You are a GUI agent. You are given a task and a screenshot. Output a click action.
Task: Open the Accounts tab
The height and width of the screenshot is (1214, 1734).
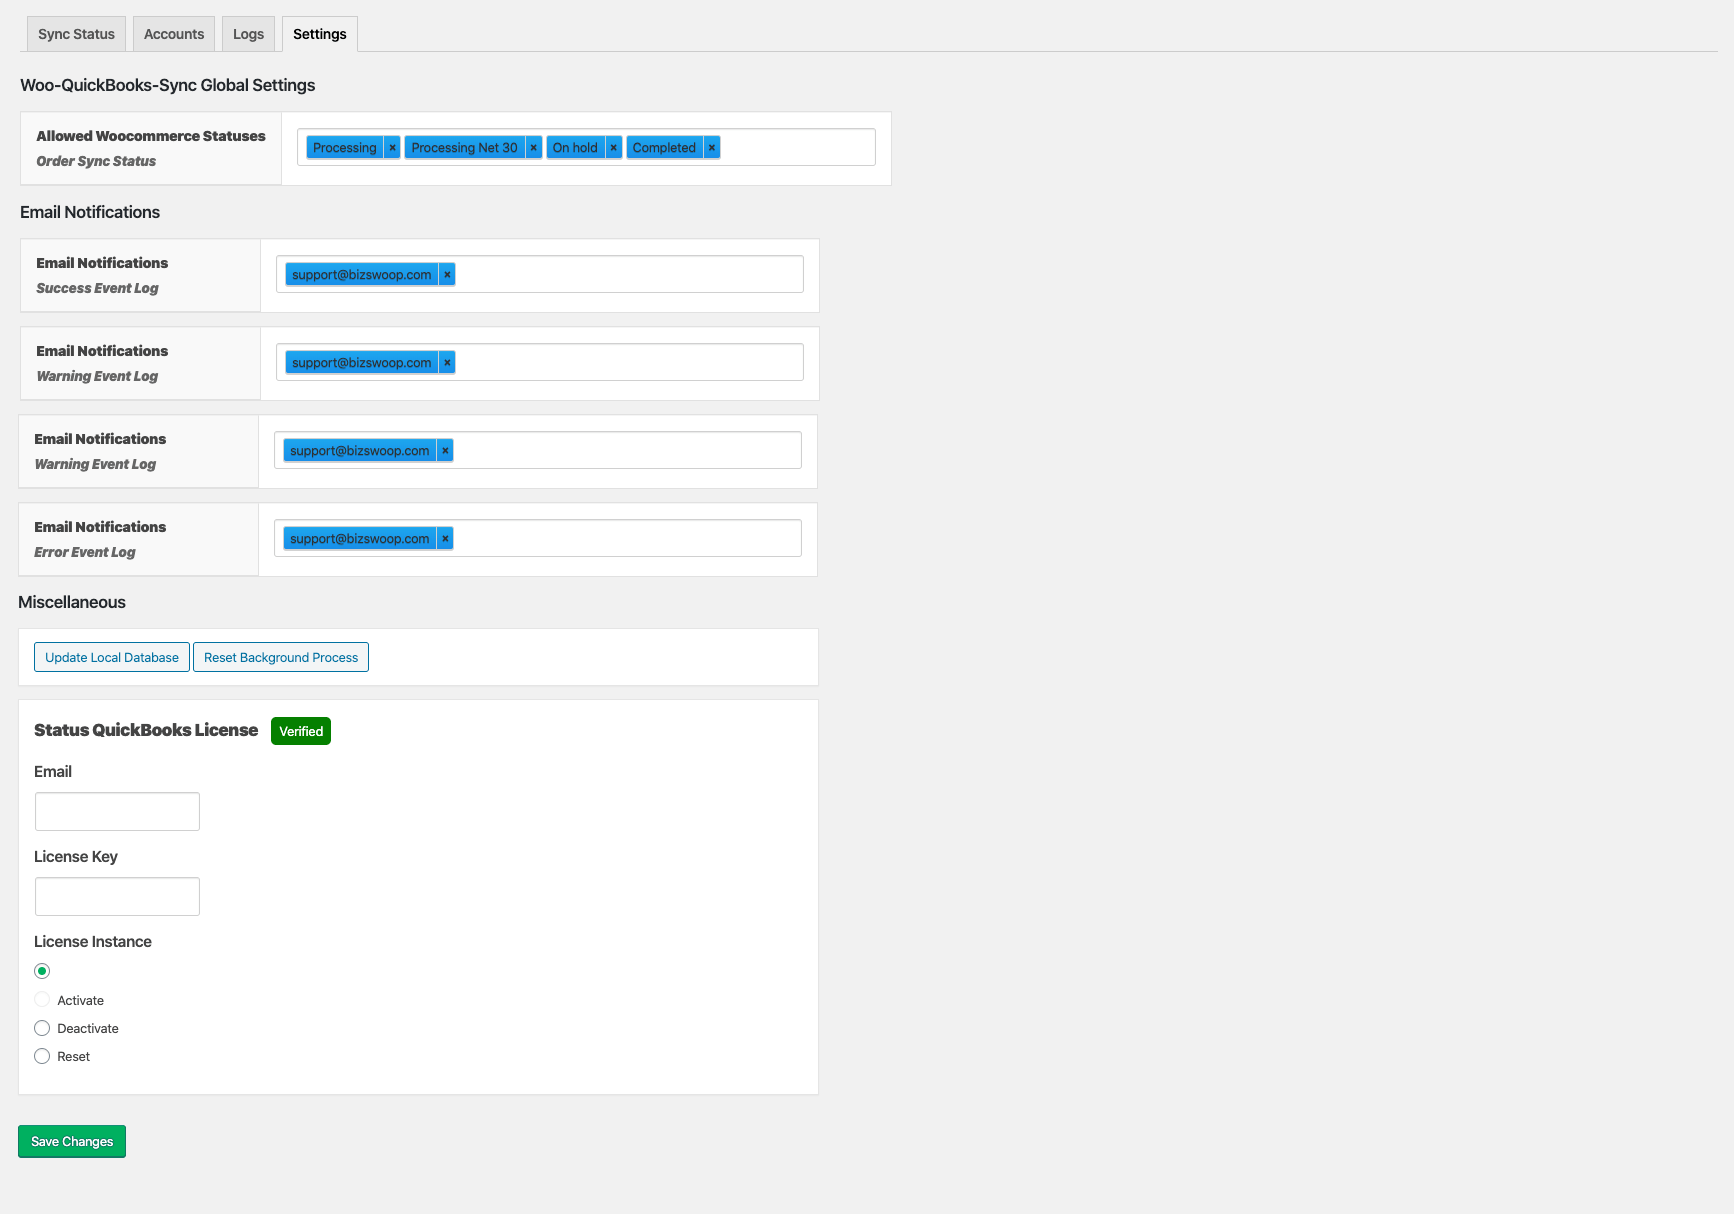pyautogui.click(x=174, y=34)
